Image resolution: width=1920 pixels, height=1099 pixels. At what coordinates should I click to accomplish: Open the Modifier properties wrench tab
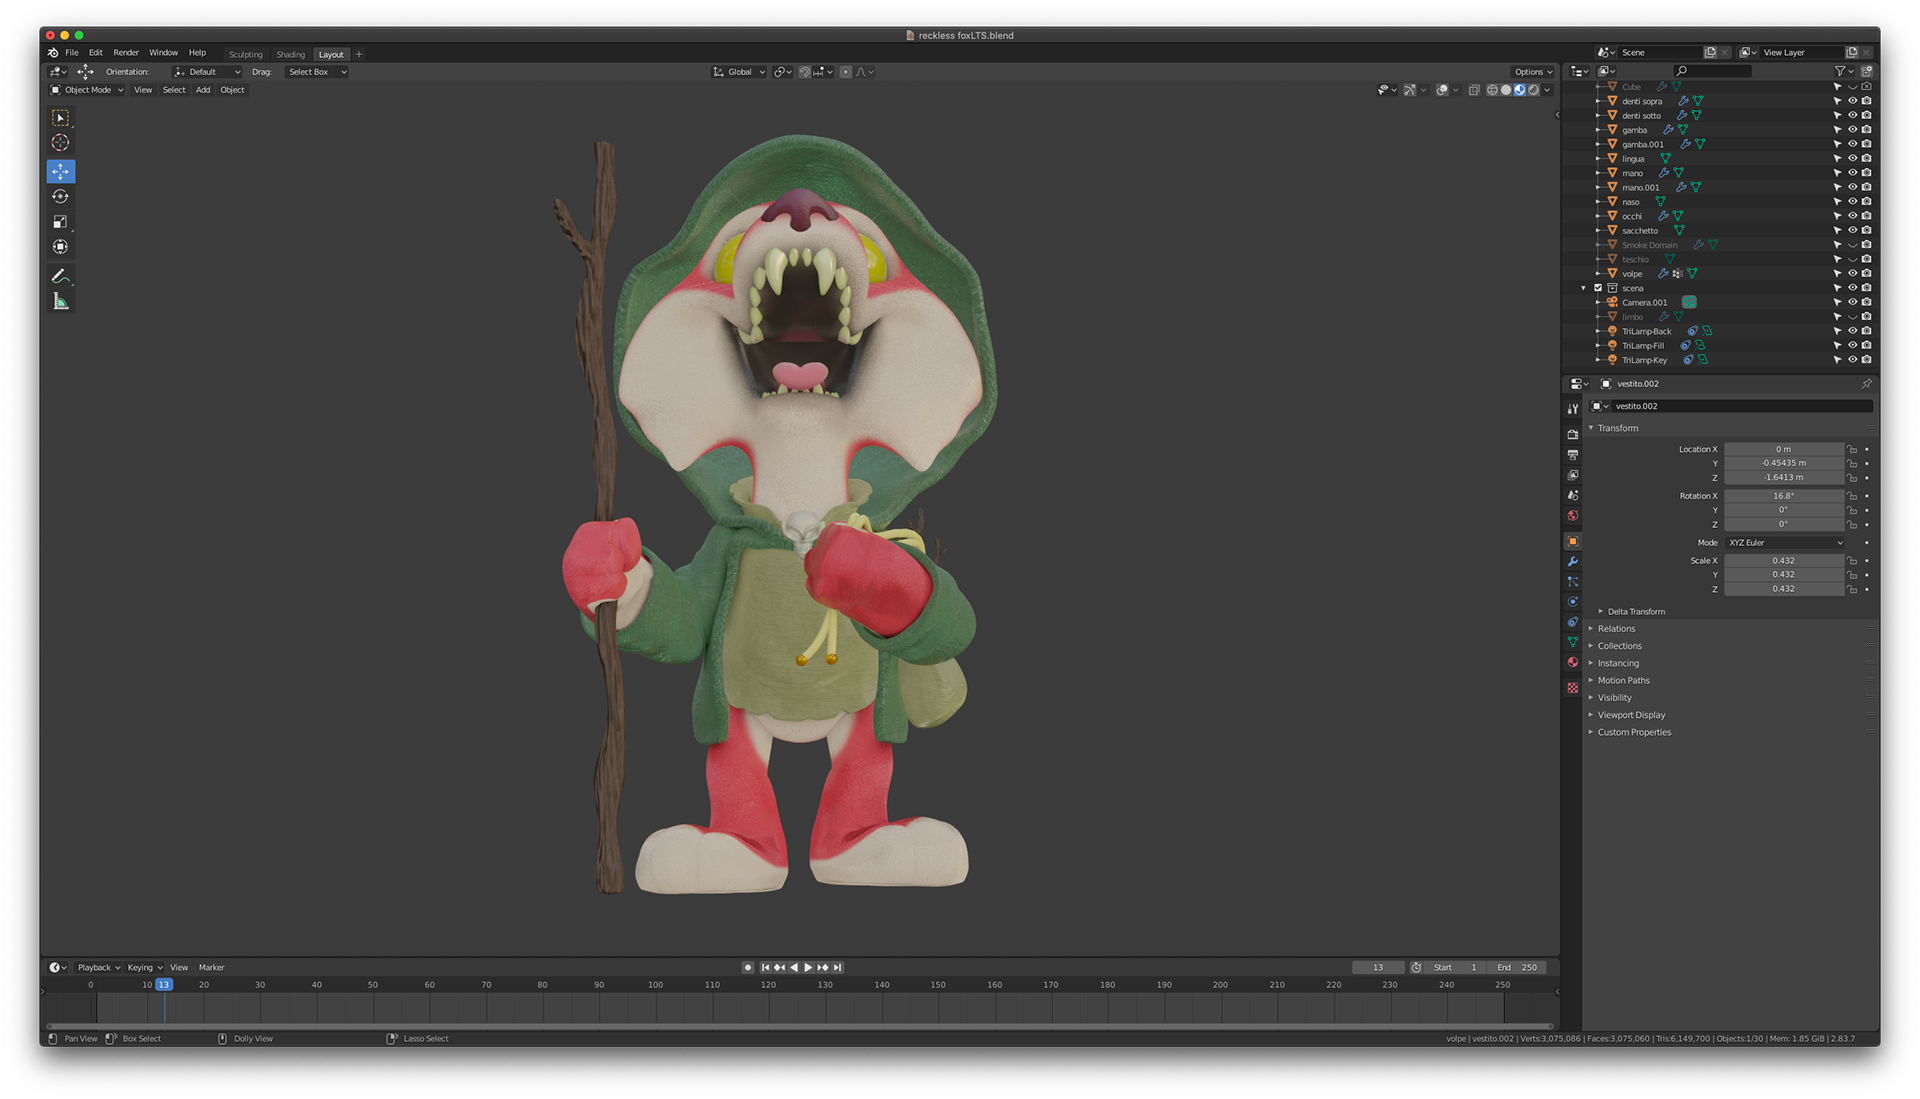pos(1573,562)
